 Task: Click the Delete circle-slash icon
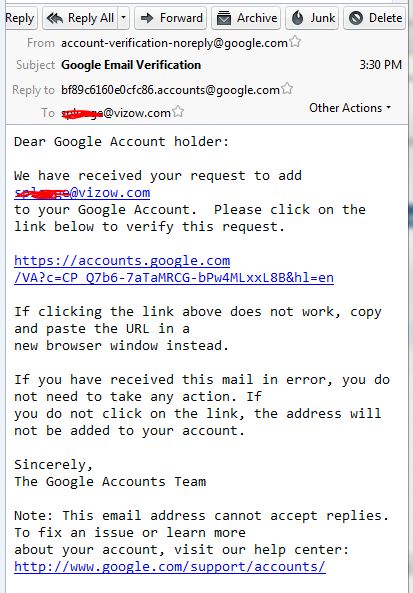[356, 18]
